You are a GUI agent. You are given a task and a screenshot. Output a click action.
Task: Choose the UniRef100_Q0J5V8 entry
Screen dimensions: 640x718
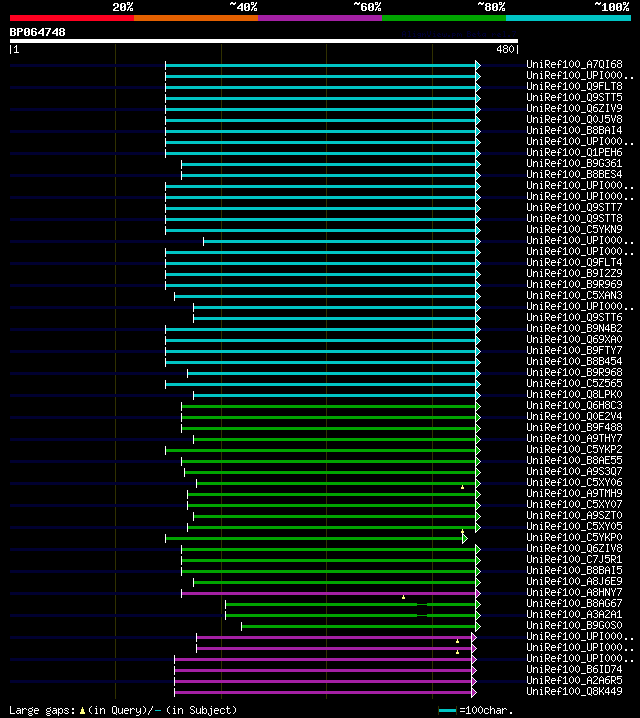574,119
